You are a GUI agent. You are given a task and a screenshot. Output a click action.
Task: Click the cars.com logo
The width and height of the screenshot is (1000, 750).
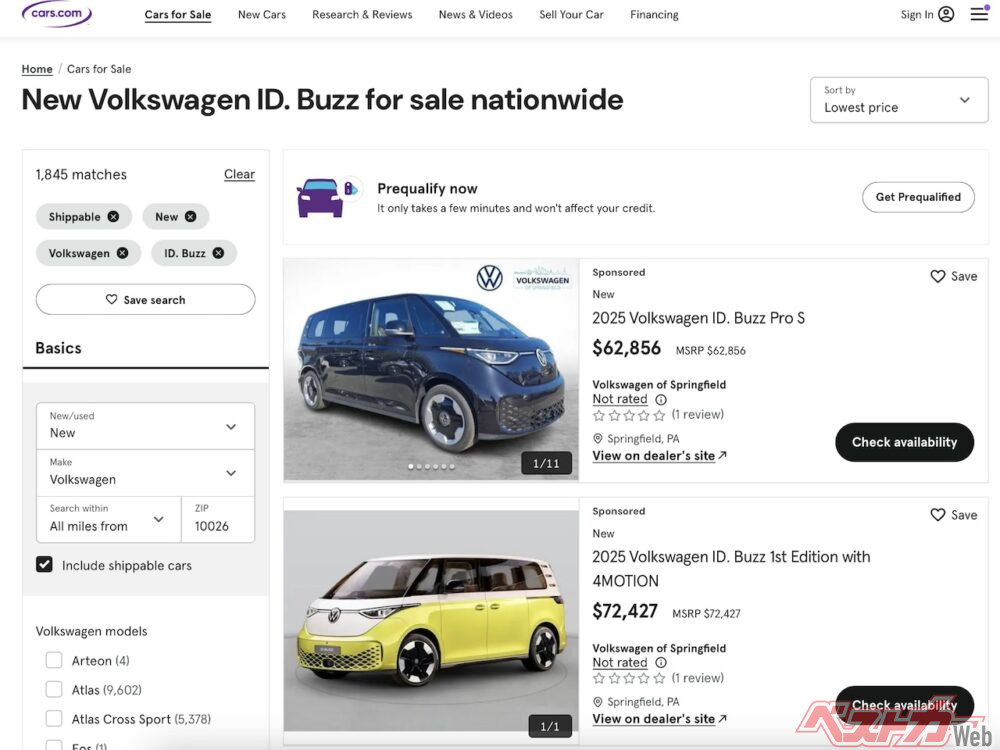[57, 14]
